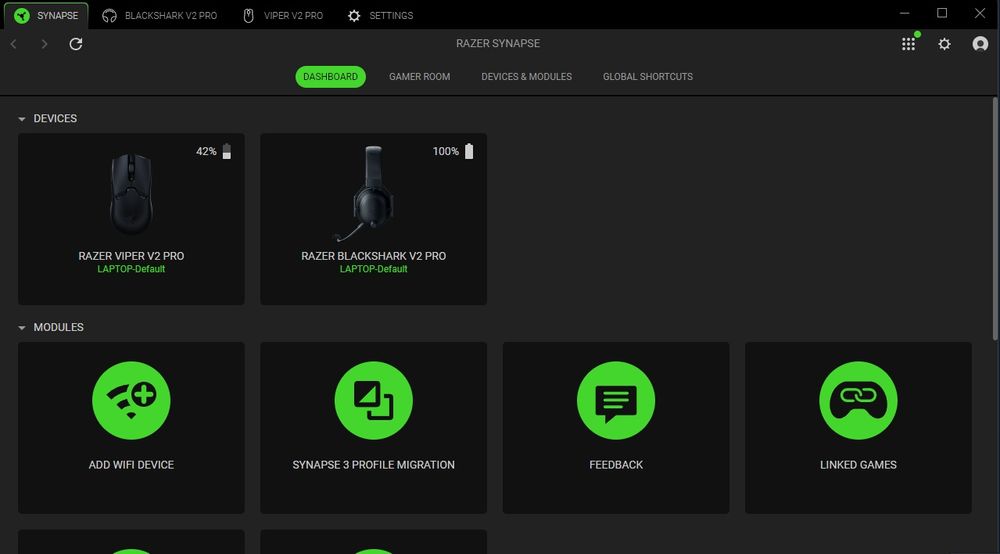Click LAPTOP-Default profile under BlackShark V2 Pro
Screen dimensions: 1000x554
pyautogui.click(x=373, y=269)
